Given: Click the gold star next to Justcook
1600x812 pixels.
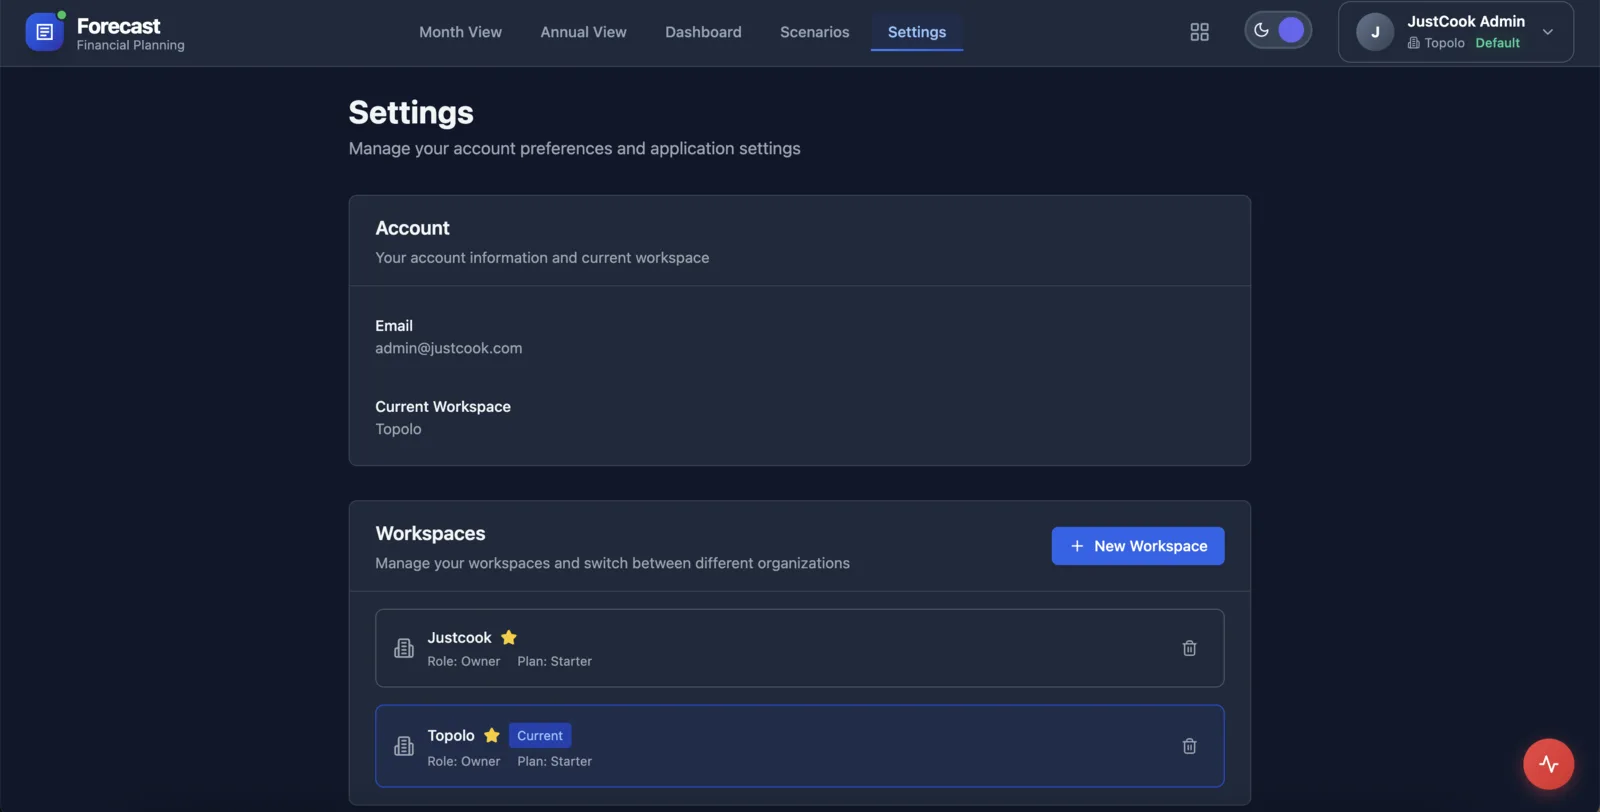Looking at the screenshot, I should (509, 638).
